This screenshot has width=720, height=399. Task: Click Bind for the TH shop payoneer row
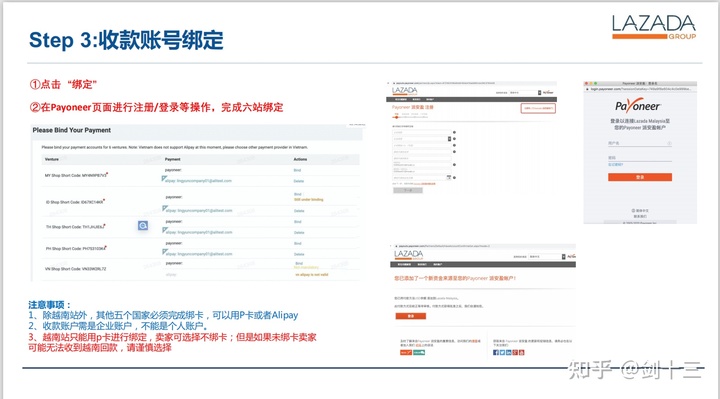pos(298,222)
